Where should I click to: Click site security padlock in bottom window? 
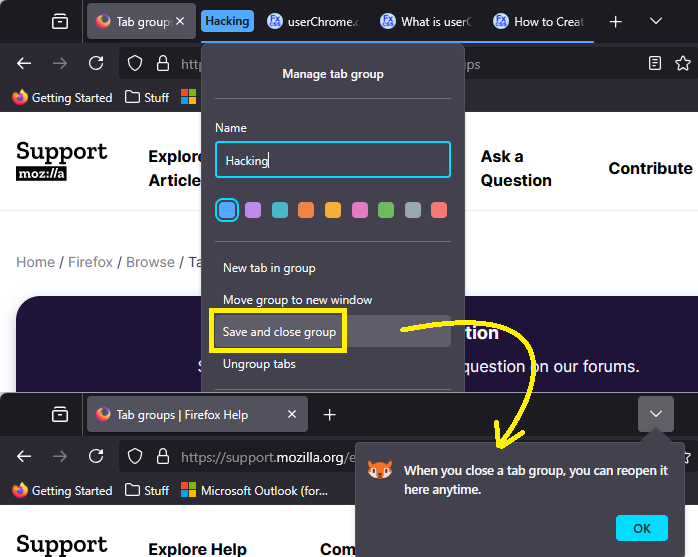pyautogui.click(x=163, y=456)
